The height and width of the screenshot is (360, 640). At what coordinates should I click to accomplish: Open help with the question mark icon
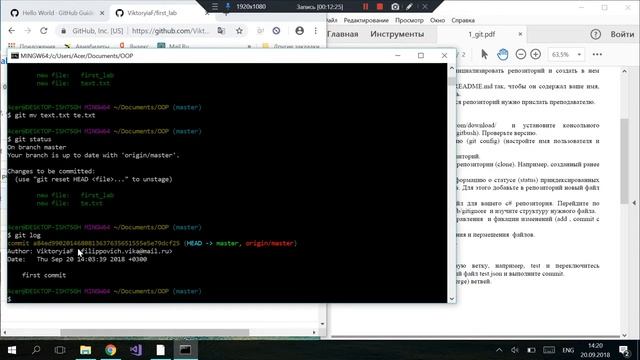coord(596,34)
